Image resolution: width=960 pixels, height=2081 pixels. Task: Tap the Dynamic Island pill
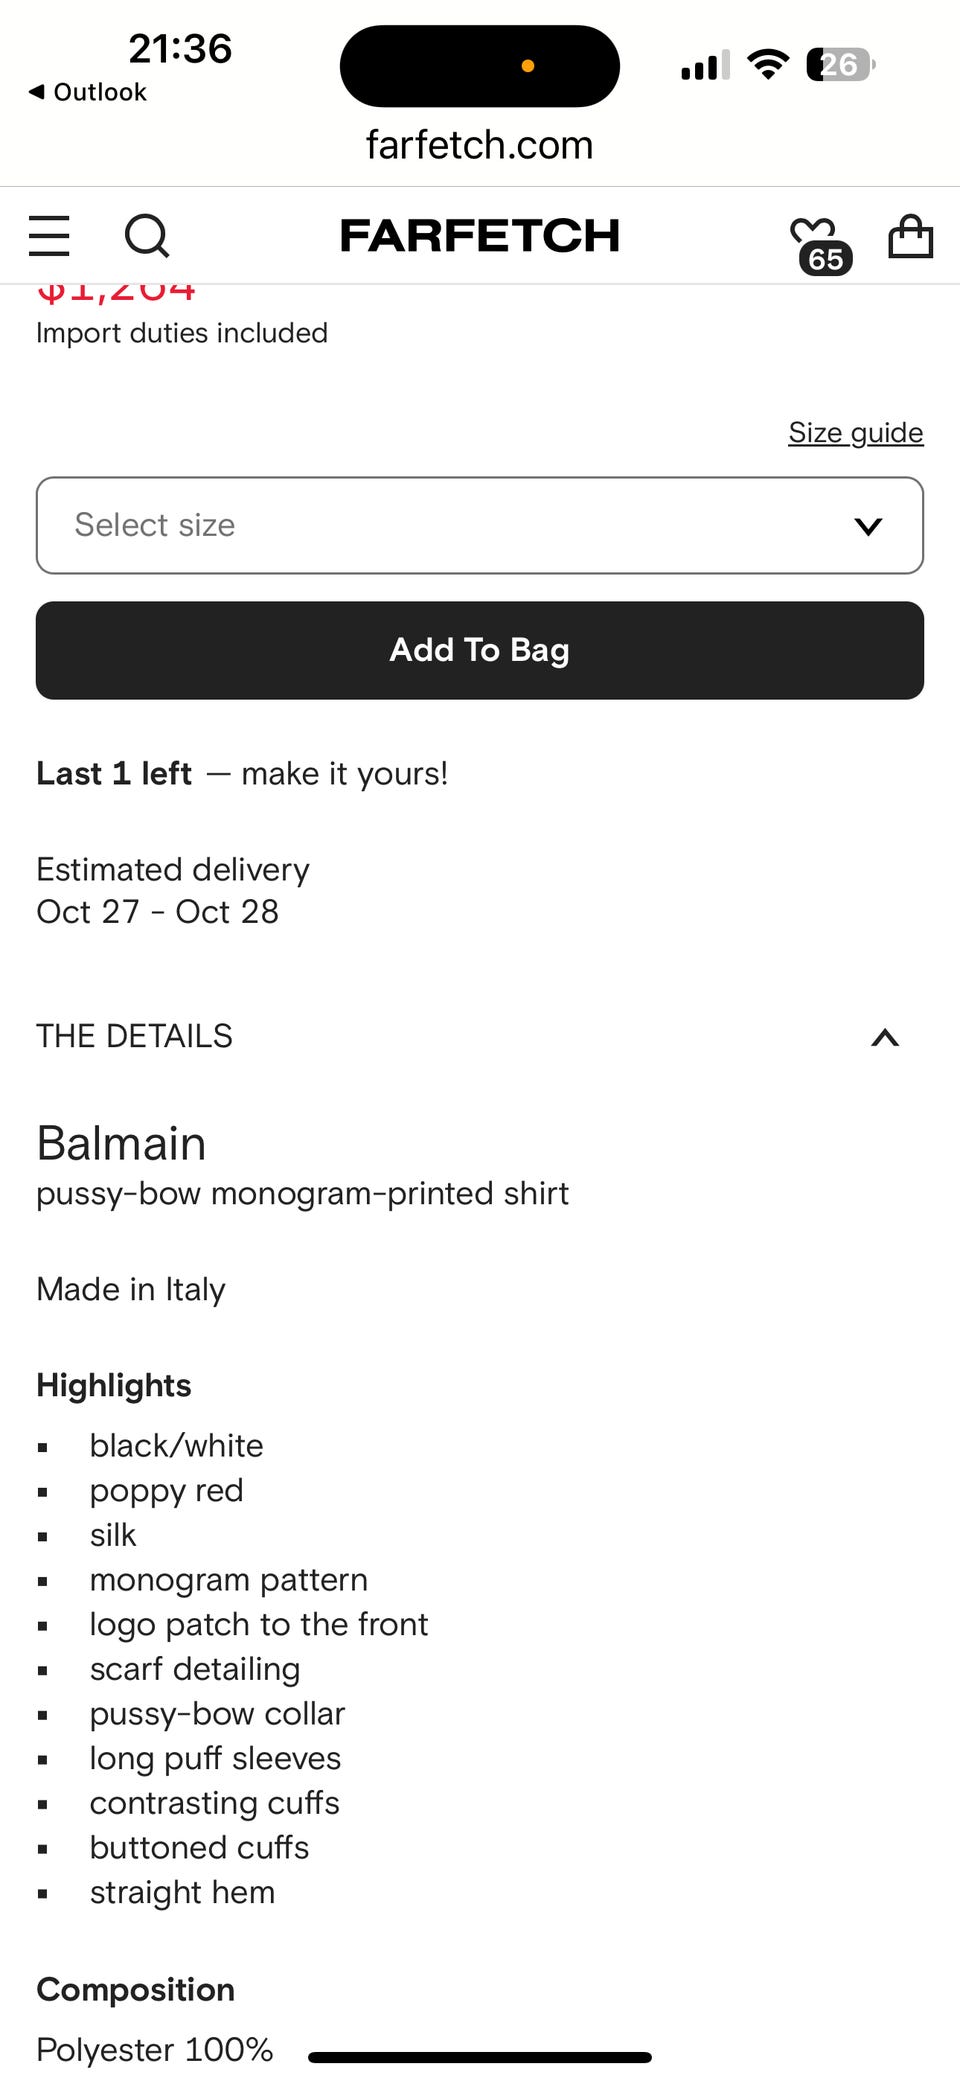pyautogui.click(x=480, y=66)
